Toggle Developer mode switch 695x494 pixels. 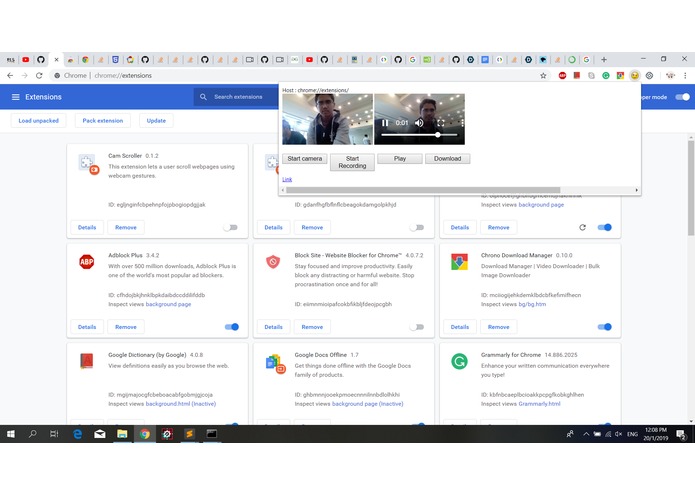683,97
